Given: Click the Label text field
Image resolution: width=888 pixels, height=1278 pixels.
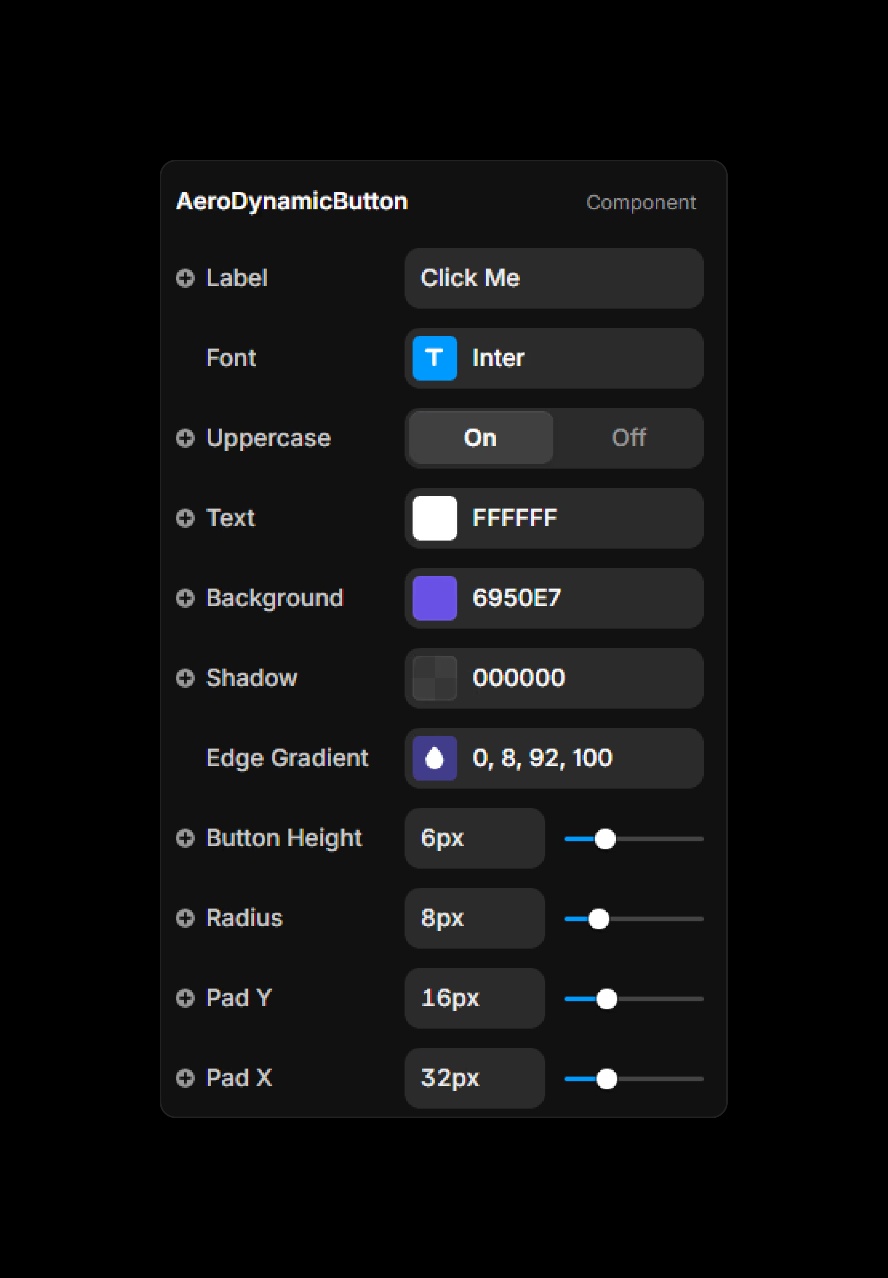Looking at the screenshot, I should pyautogui.click(x=554, y=278).
